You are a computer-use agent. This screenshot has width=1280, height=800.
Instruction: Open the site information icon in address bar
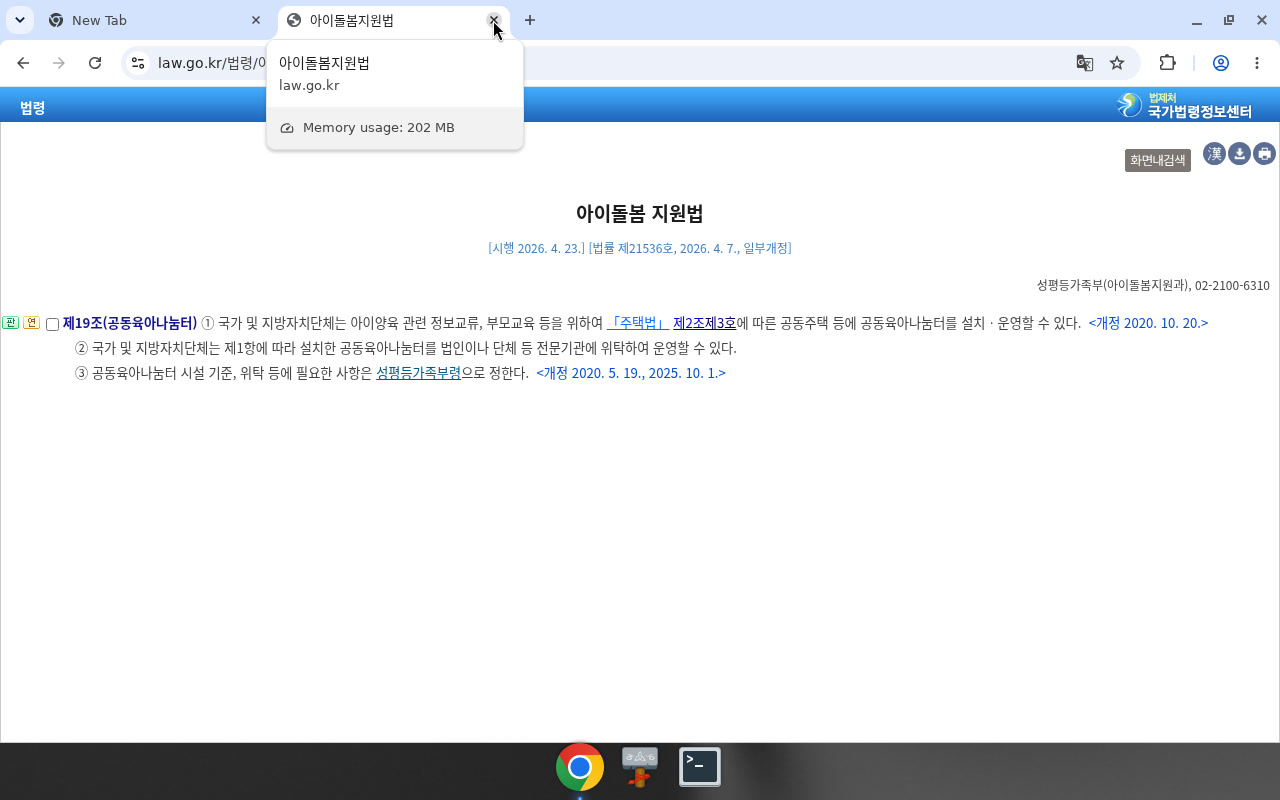pyautogui.click(x=138, y=63)
